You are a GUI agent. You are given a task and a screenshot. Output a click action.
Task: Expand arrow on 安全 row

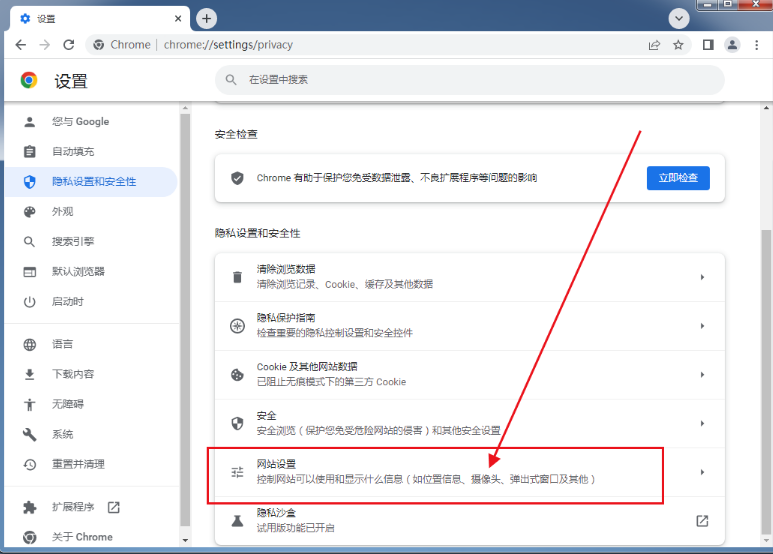click(702, 423)
